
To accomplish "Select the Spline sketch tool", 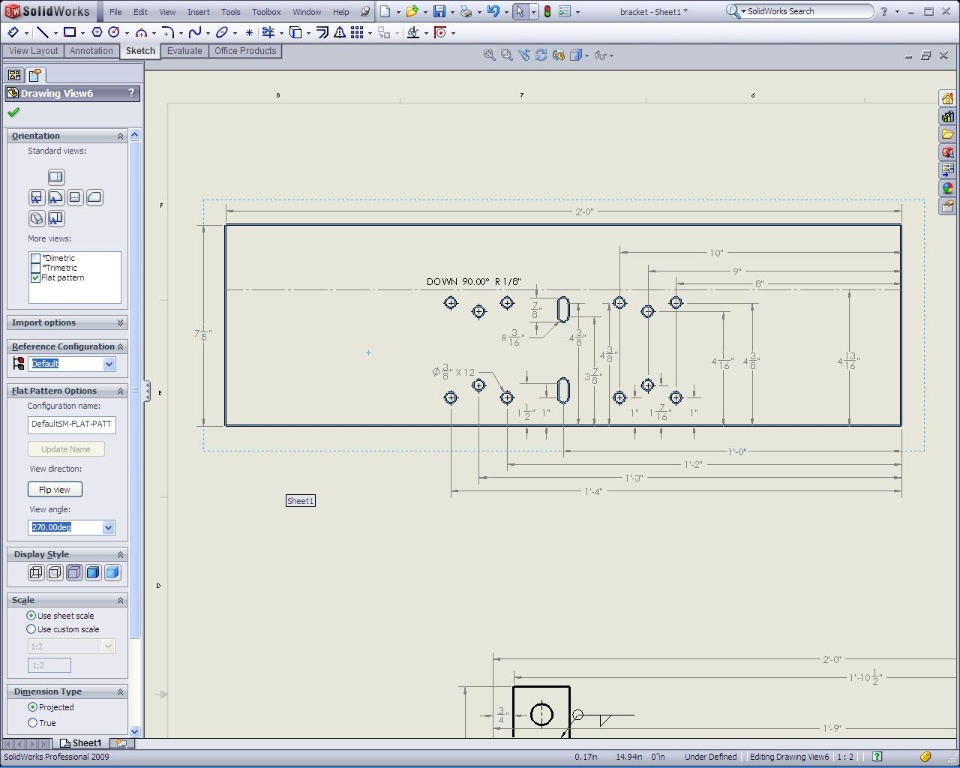I will (195, 33).
